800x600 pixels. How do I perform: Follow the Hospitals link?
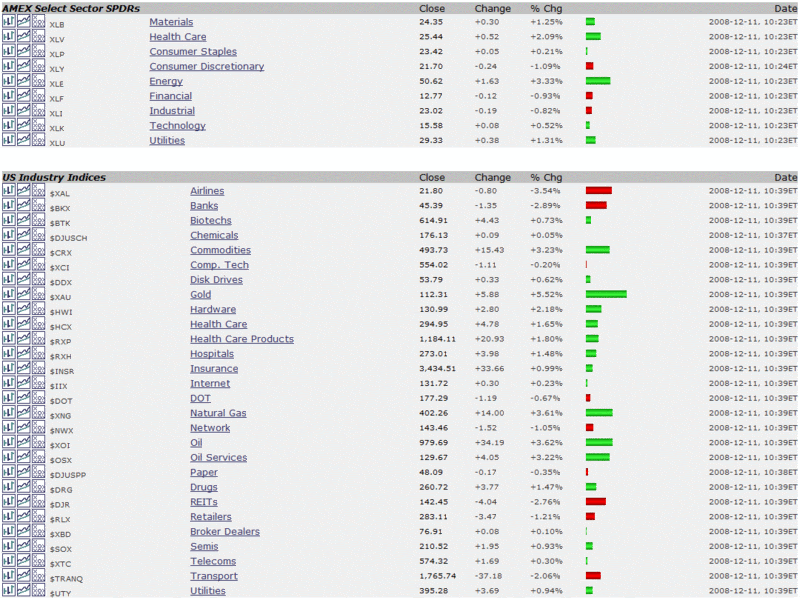[212, 354]
